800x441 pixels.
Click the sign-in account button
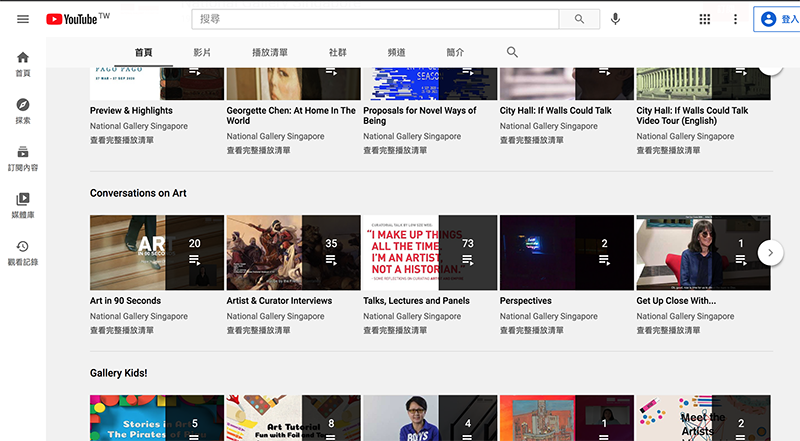click(x=776, y=19)
